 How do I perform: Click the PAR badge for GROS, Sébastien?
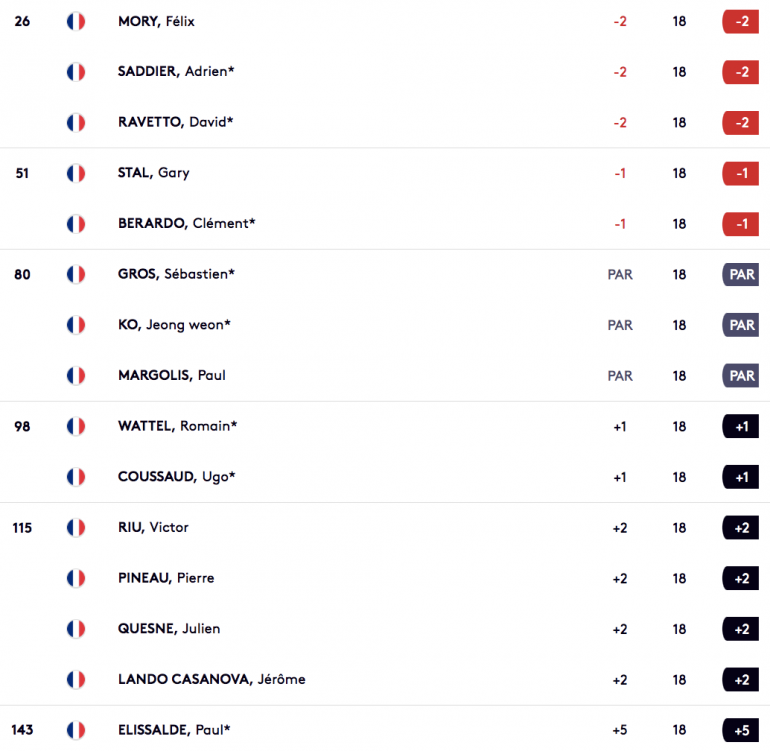click(741, 275)
